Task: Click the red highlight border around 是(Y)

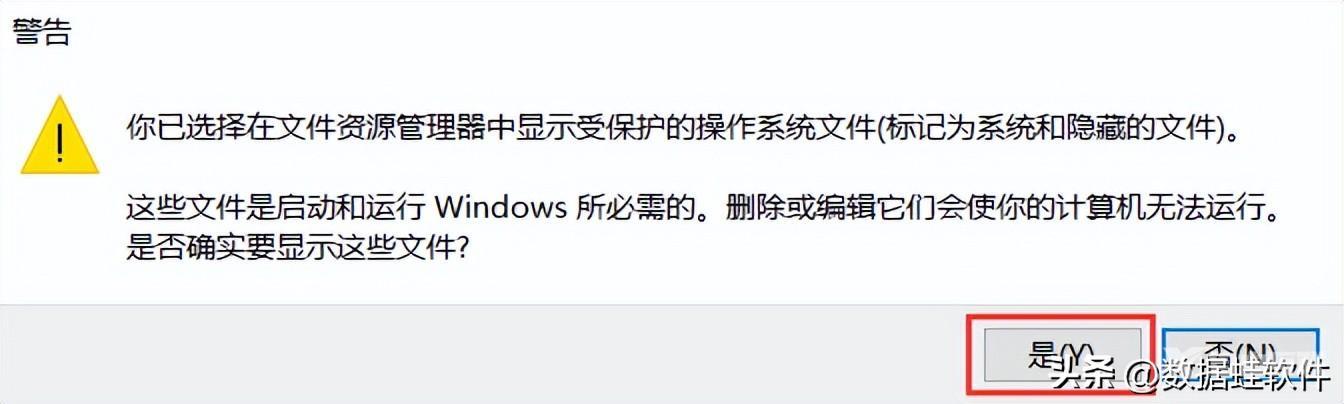Action: (x=1062, y=316)
